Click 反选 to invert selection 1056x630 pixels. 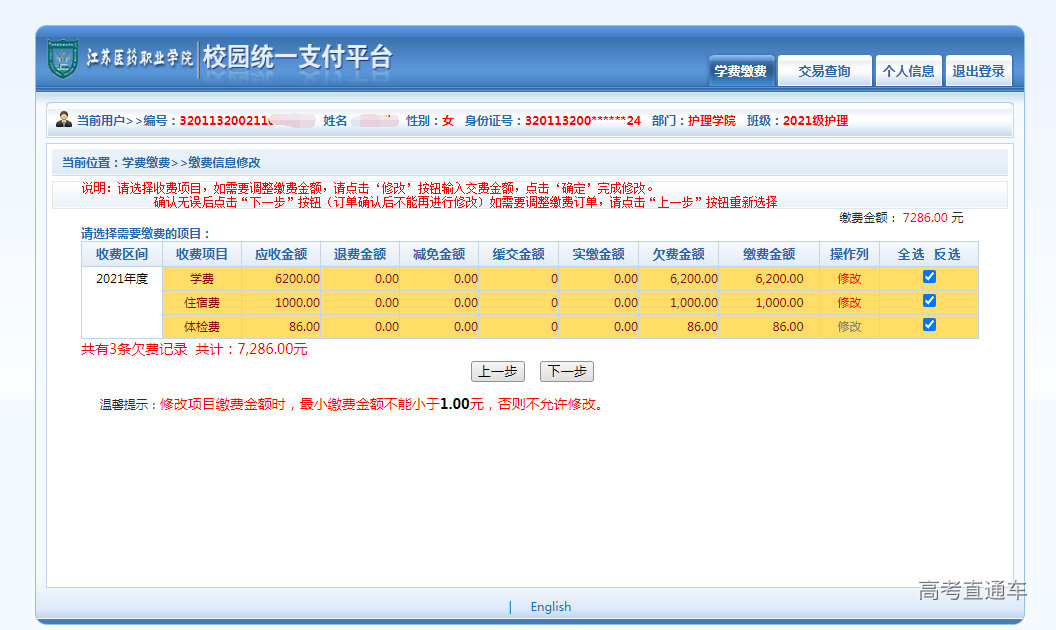[x=946, y=254]
